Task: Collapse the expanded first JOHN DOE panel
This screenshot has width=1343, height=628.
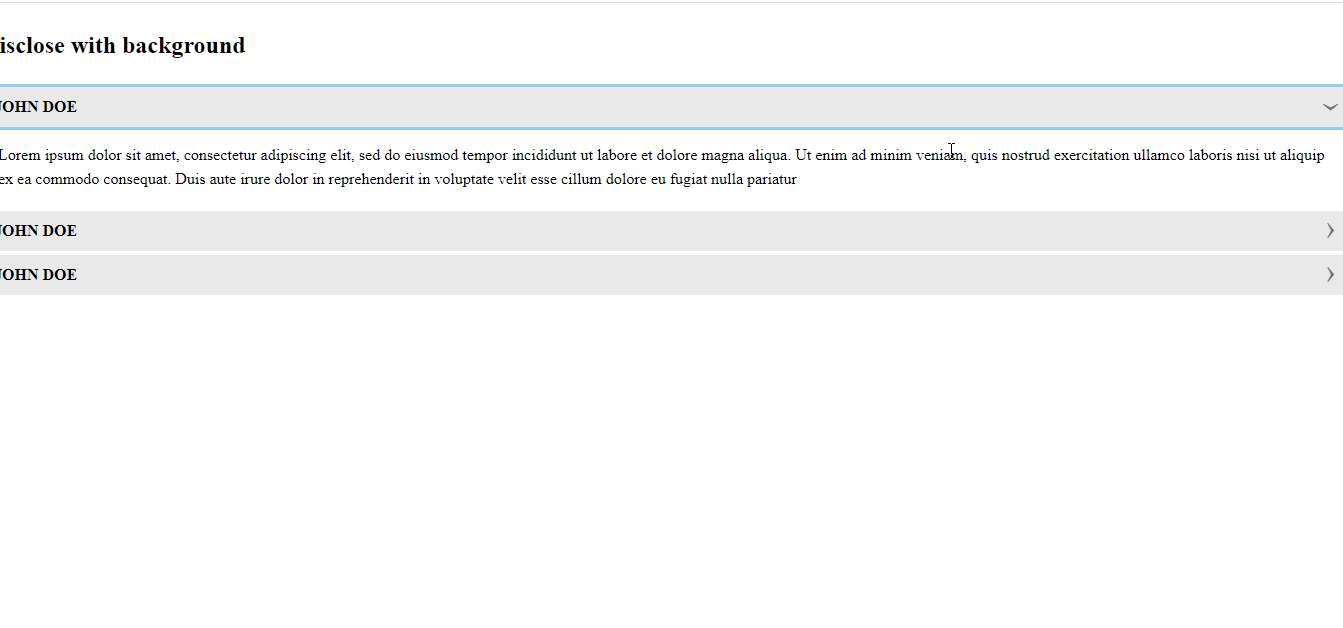Action: [671, 107]
